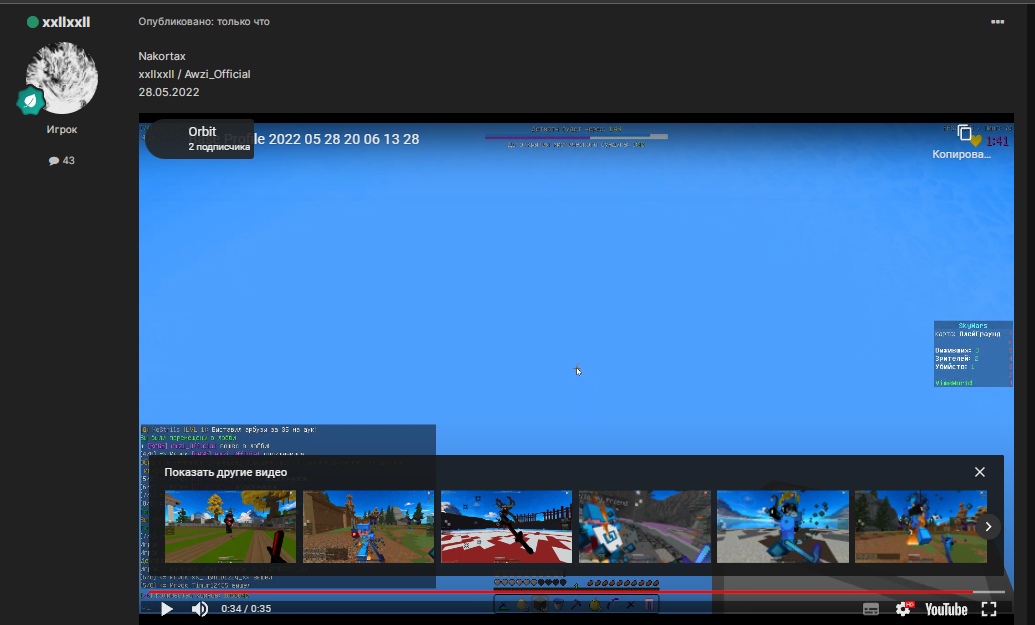Open third suggested video with red floor
This screenshot has width=1035, height=625.
(x=506, y=526)
